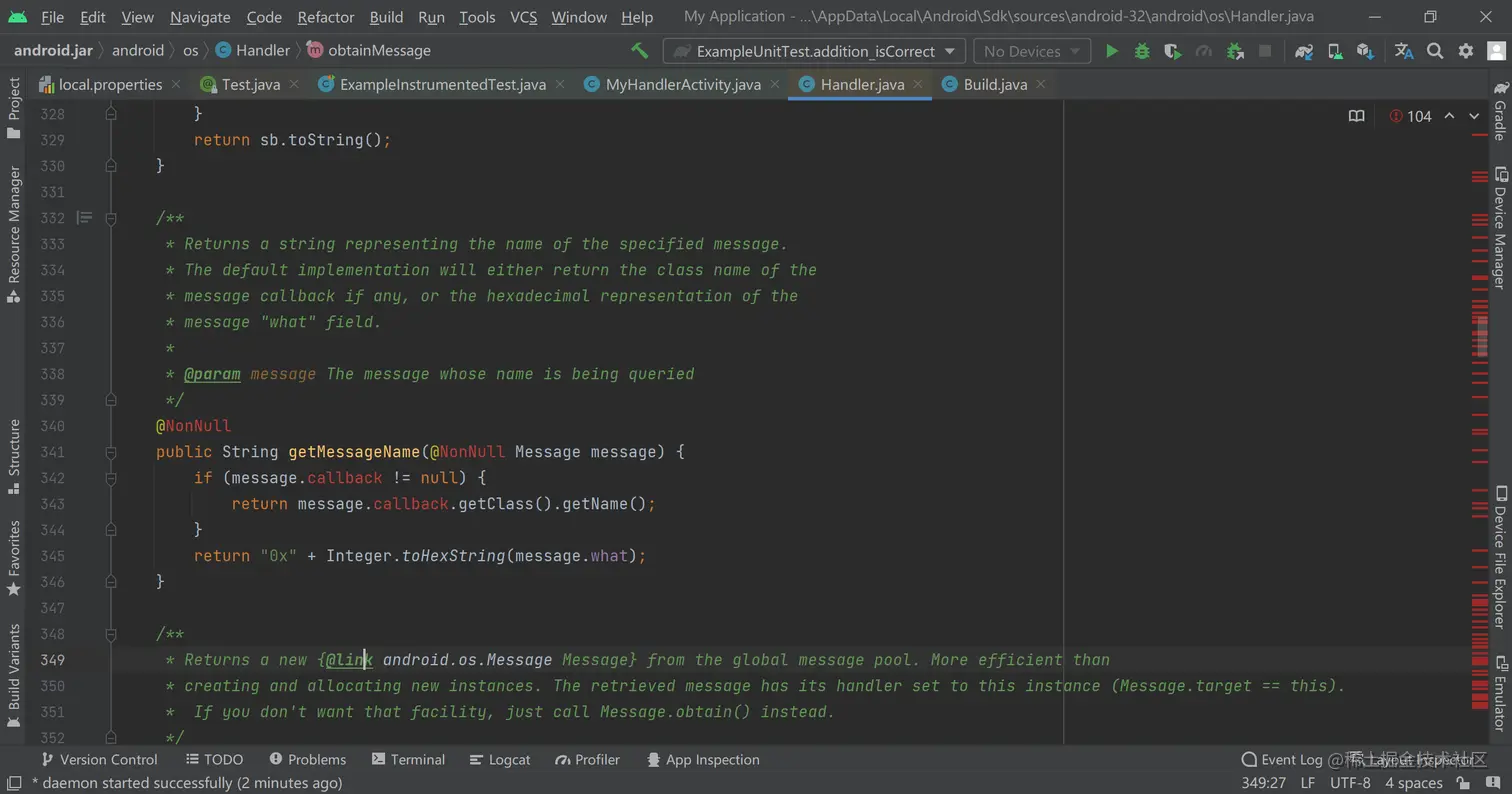The width and height of the screenshot is (1512, 794).
Task: Open the No Devices dropdown
Action: coord(1031,51)
